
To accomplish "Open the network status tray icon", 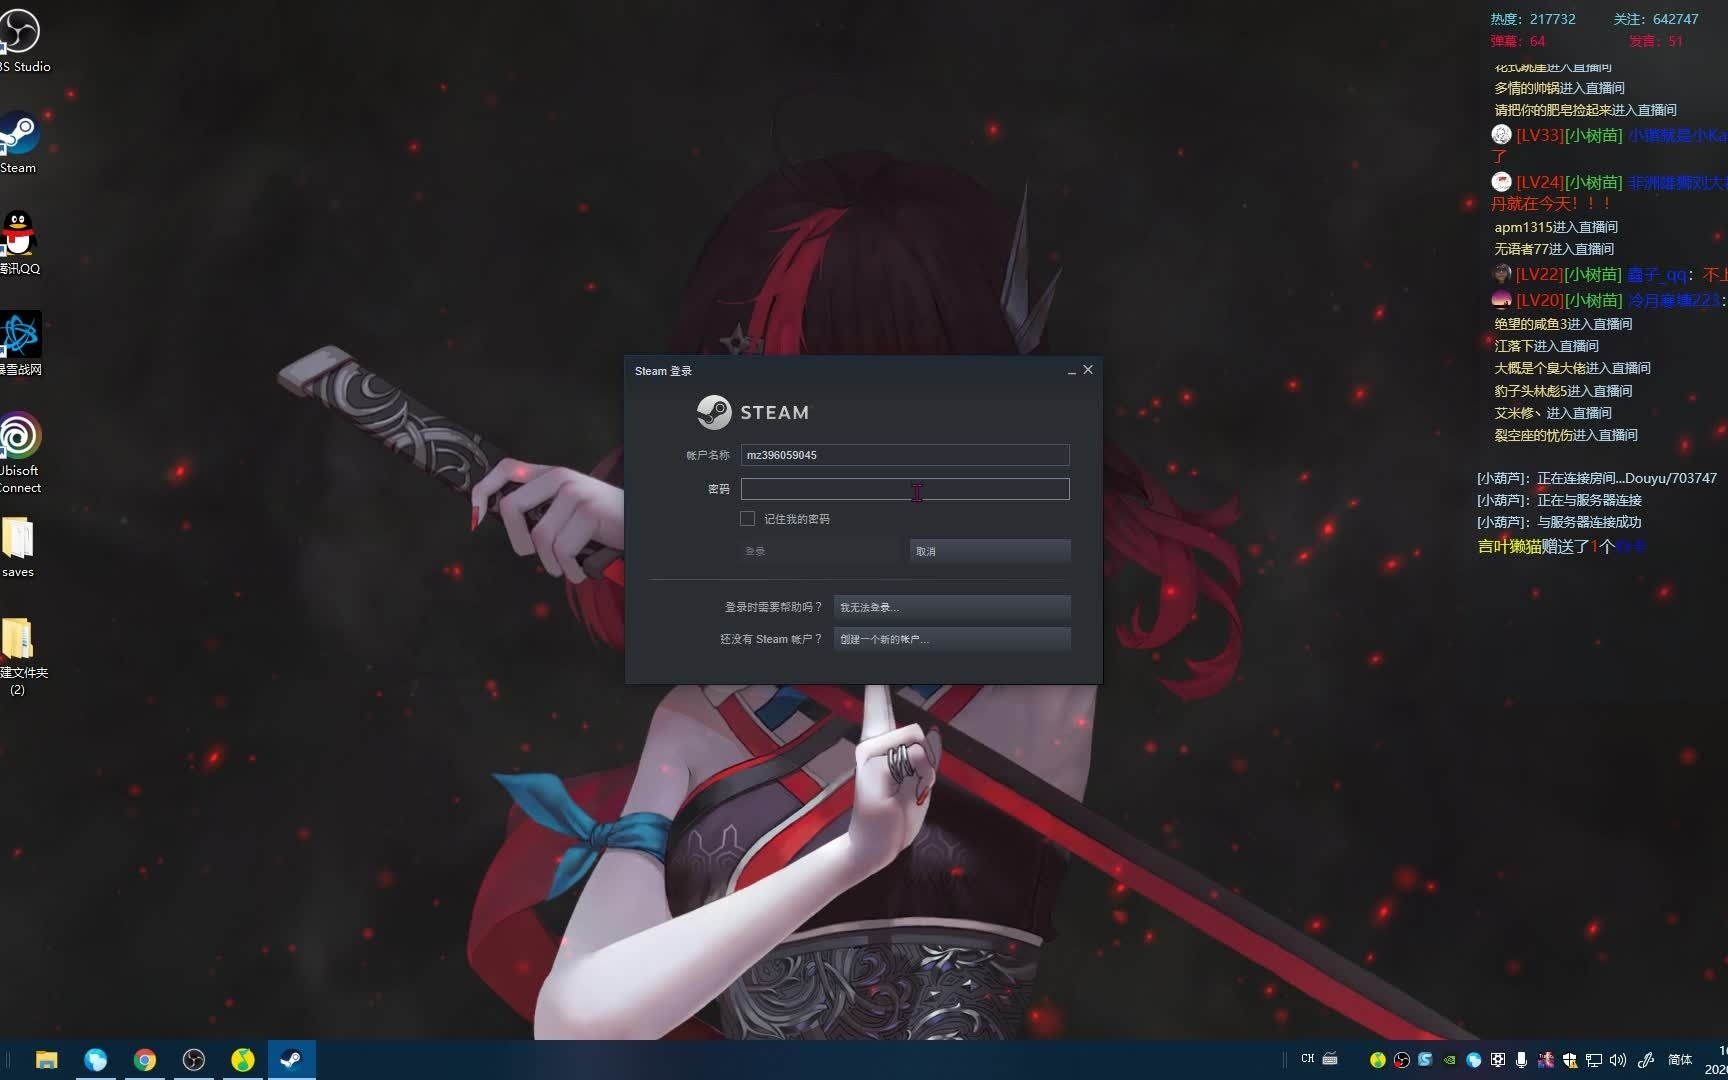I will click(x=1594, y=1060).
